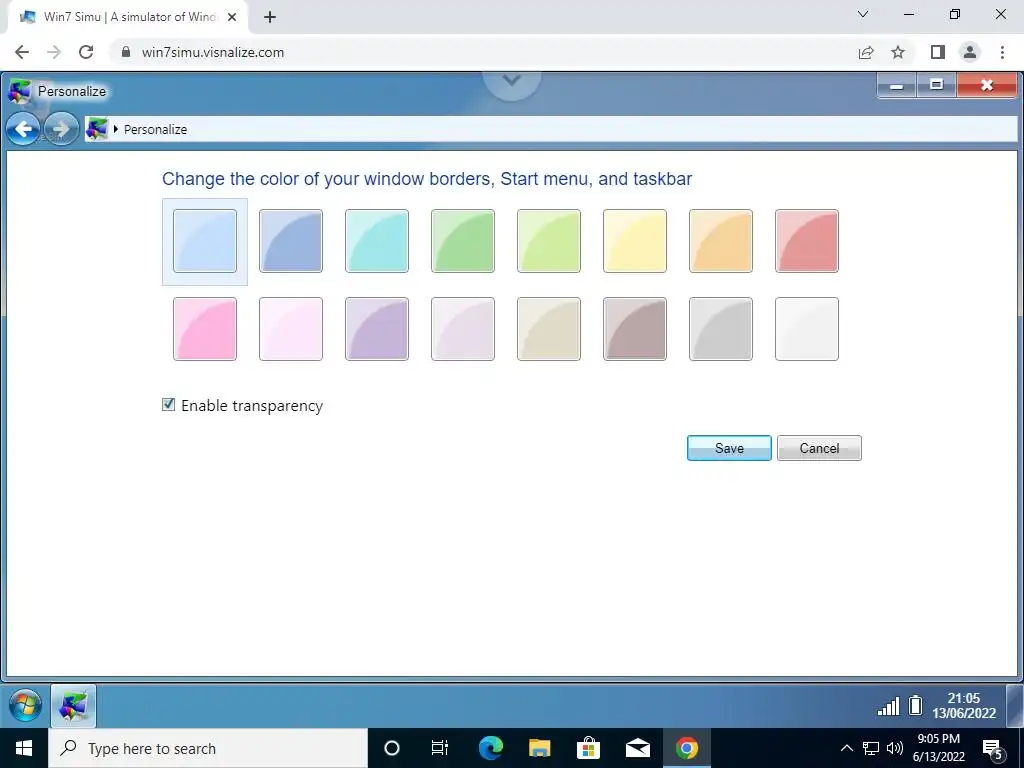Minimize the Personalize simulator window

897,86
